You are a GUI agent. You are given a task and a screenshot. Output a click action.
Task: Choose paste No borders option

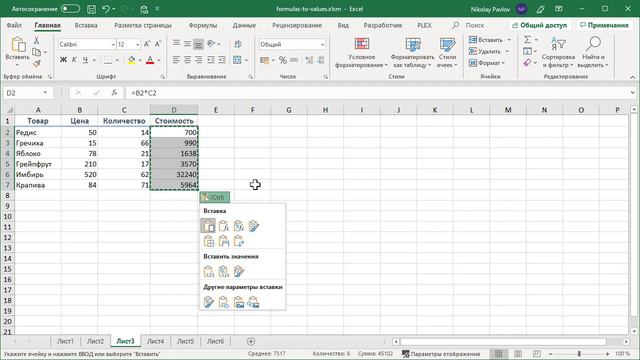point(209,241)
